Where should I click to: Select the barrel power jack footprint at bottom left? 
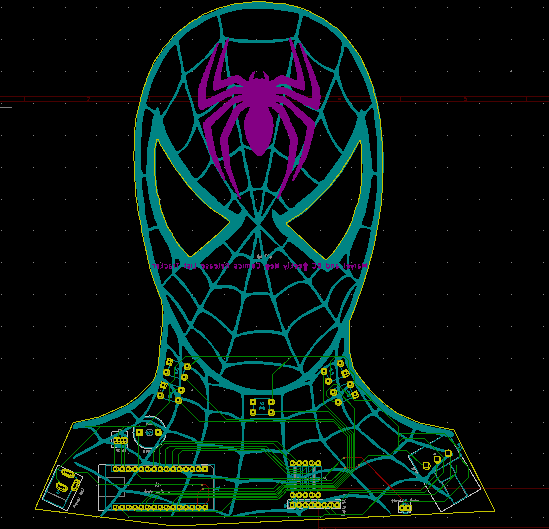63,487
